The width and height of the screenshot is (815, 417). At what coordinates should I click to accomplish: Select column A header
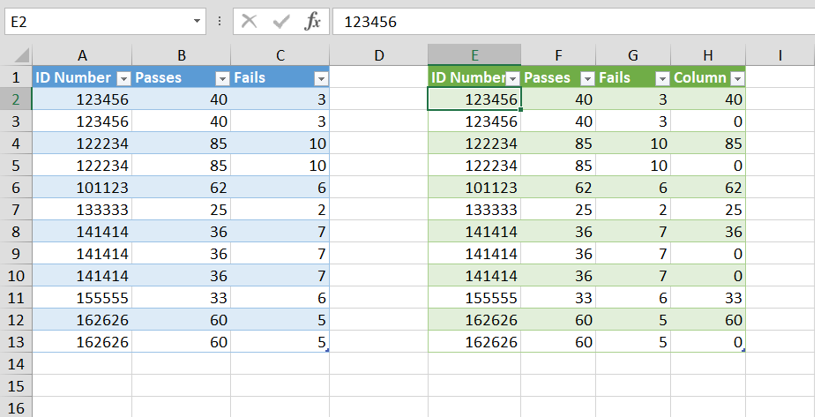click(x=82, y=55)
